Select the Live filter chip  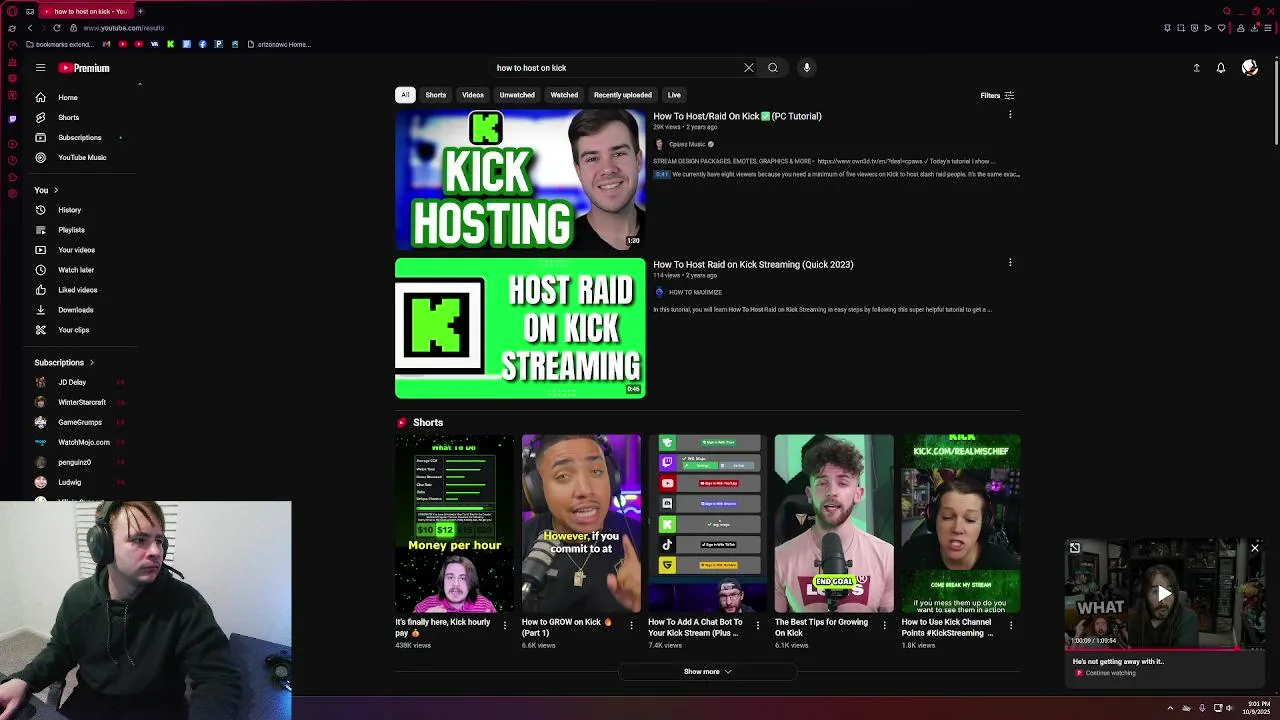pos(674,95)
